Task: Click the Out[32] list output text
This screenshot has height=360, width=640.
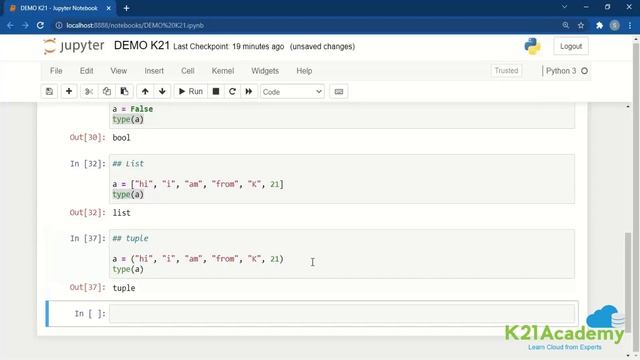Action: [122, 213]
